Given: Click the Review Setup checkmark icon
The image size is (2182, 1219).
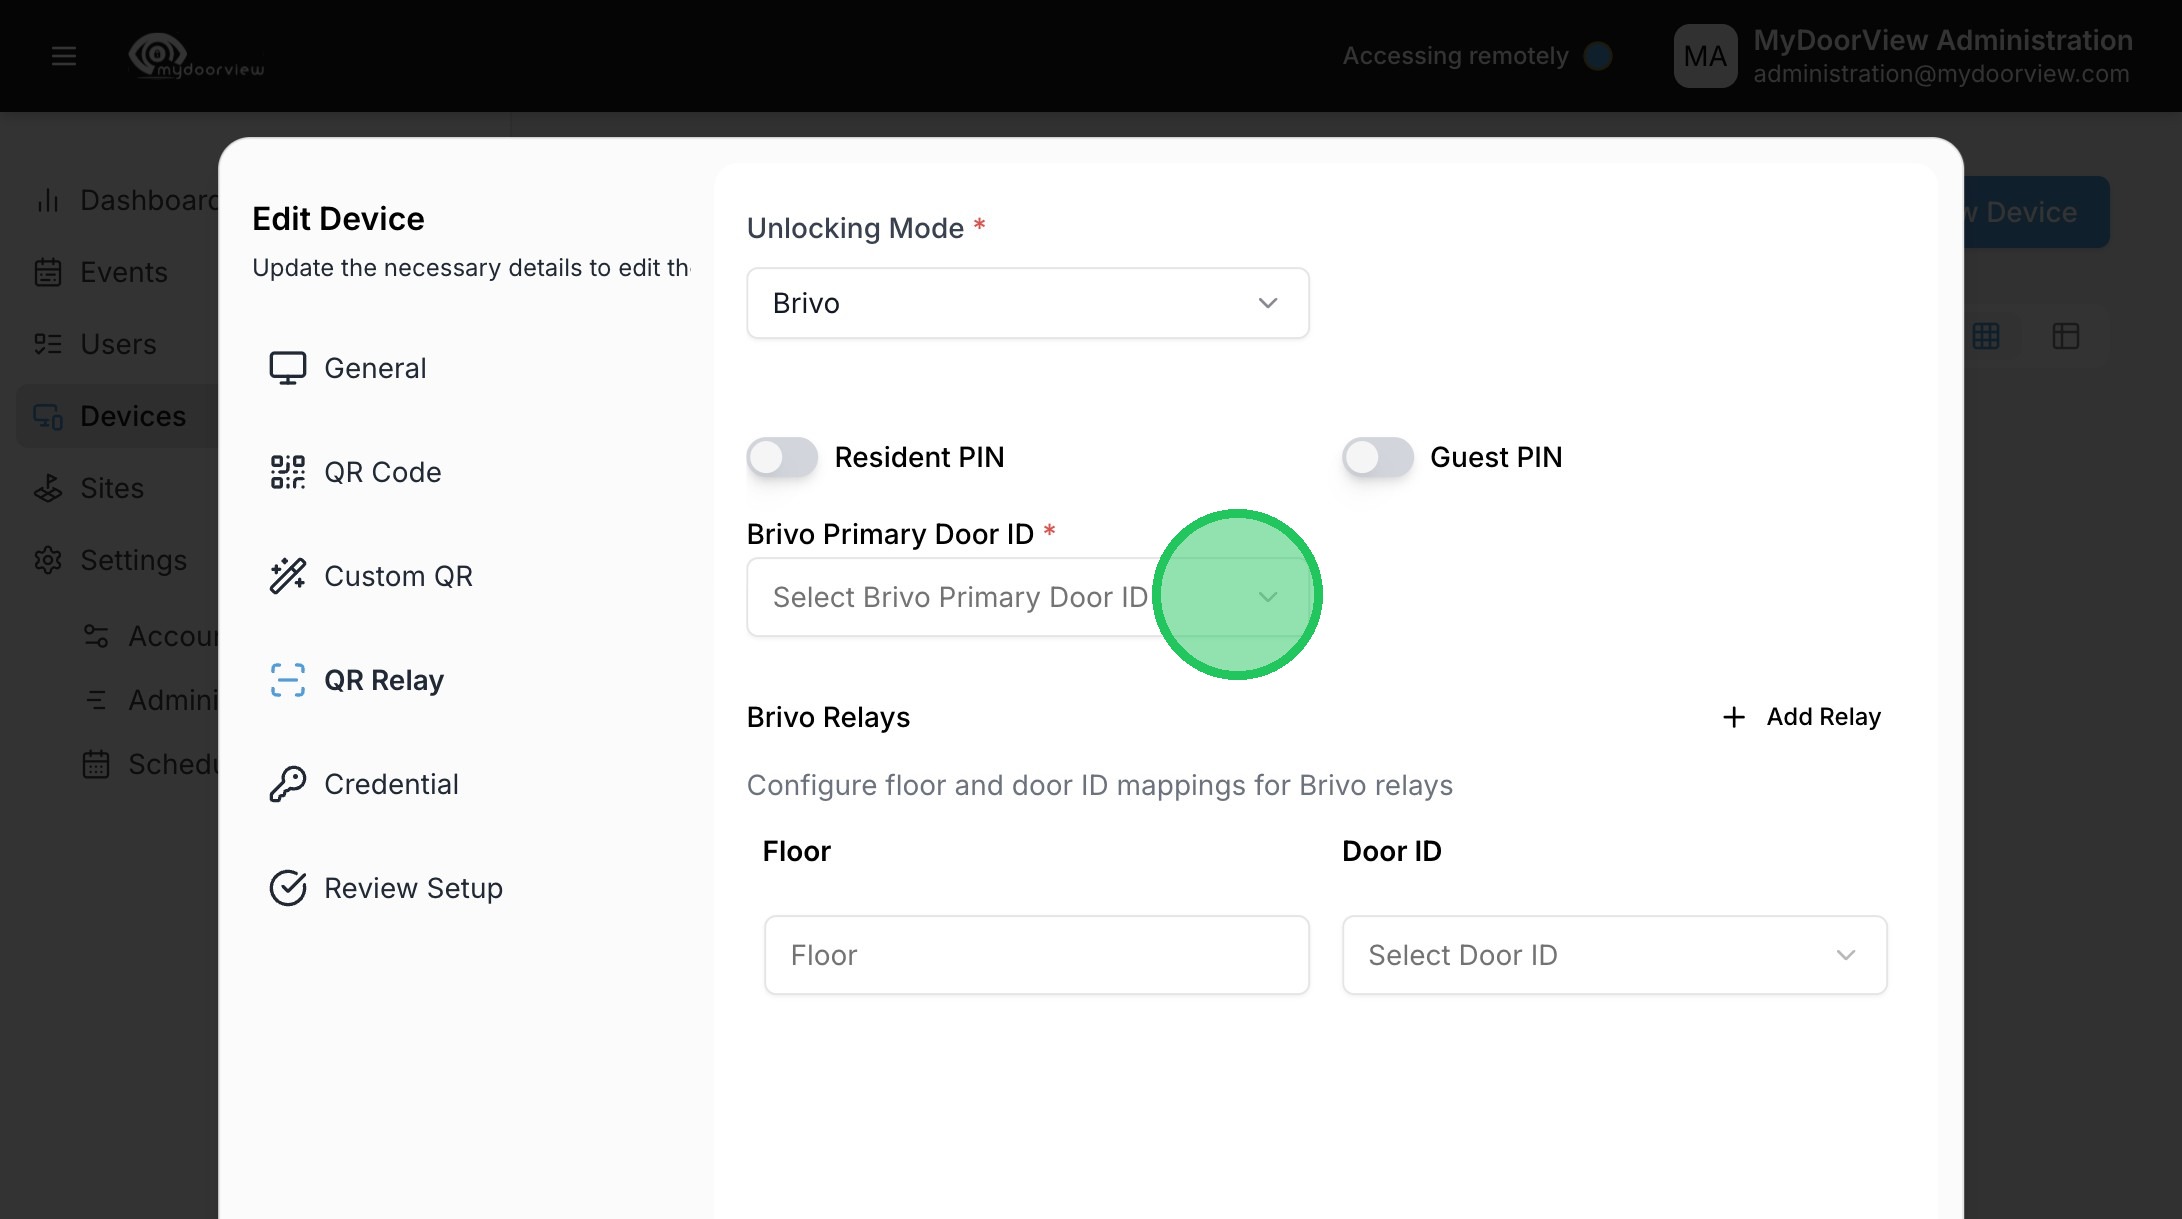Looking at the screenshot, I should [x=287, y=888].
